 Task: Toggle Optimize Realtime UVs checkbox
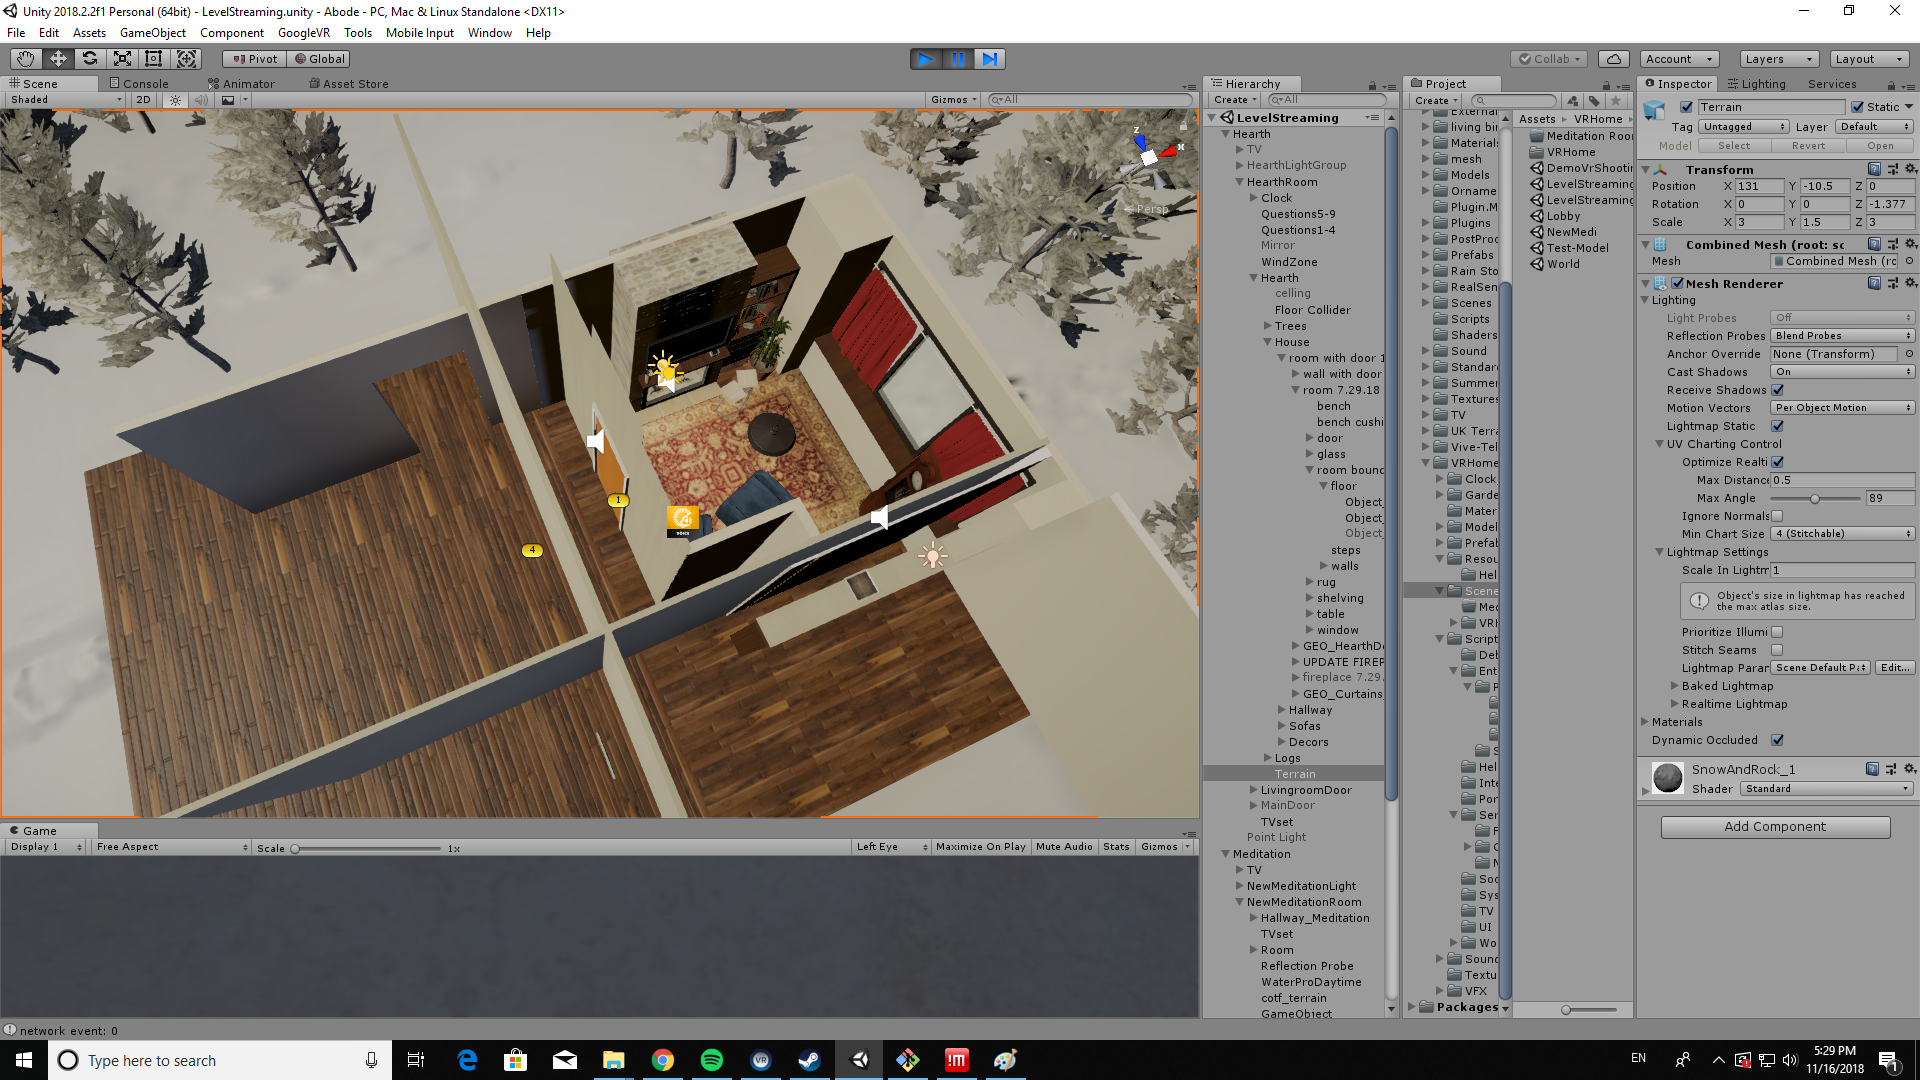(1777, 462)
